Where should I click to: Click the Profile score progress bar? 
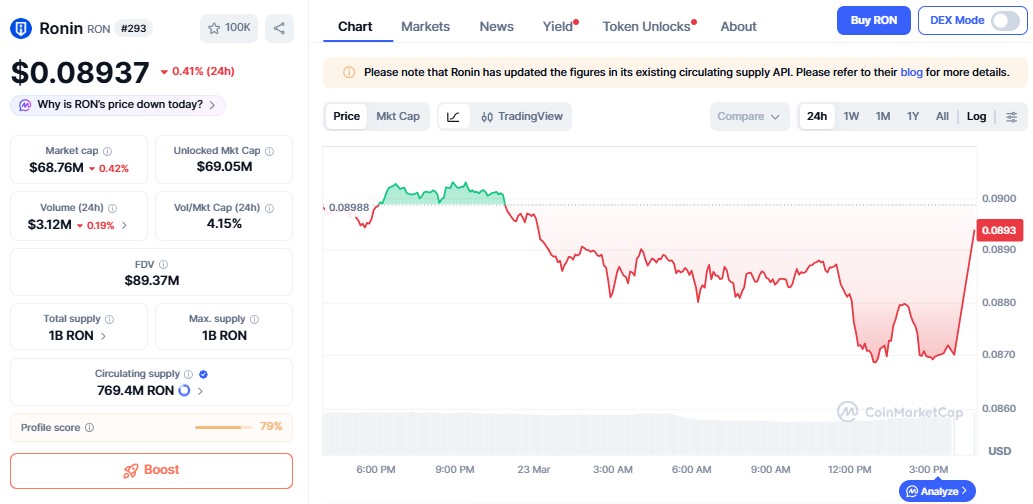pos(224,427)
